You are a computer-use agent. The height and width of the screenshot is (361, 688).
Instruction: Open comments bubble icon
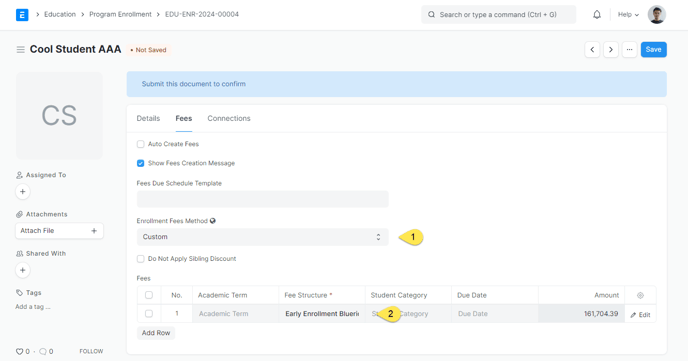(43, 351)
